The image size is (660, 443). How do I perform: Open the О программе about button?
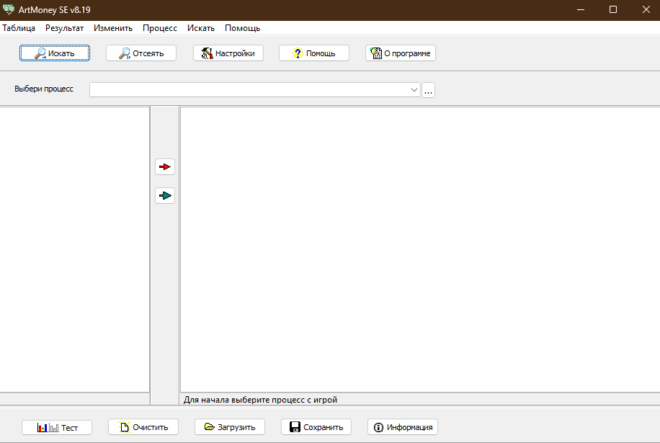pos(400,53)
